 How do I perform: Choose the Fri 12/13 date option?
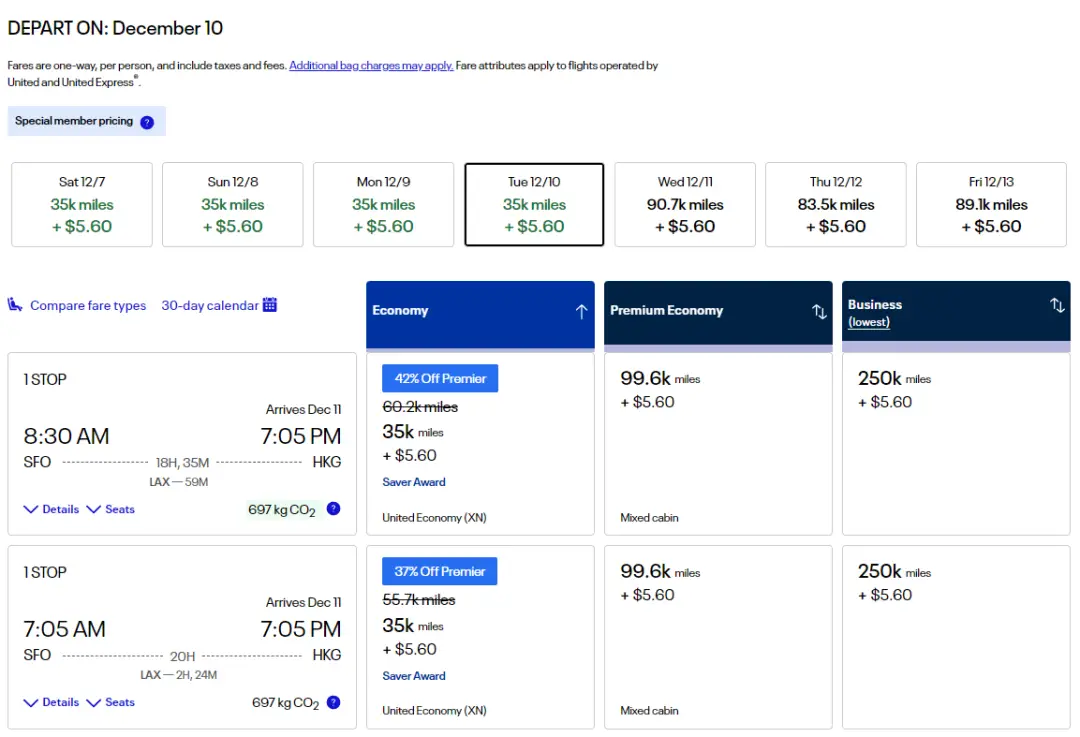point(991,205)
